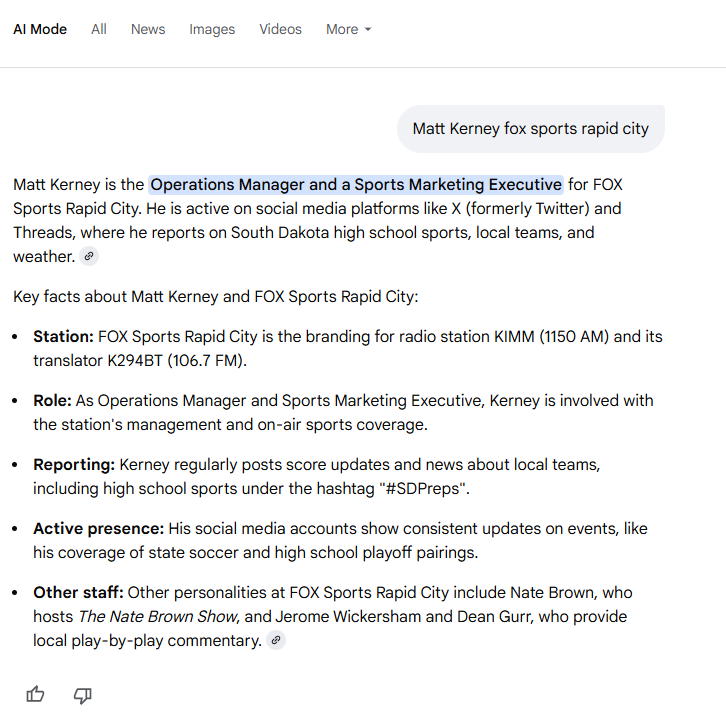
Task: Click the 'KIMM (1150 AM)' station text
Action: tap(551, 337)
